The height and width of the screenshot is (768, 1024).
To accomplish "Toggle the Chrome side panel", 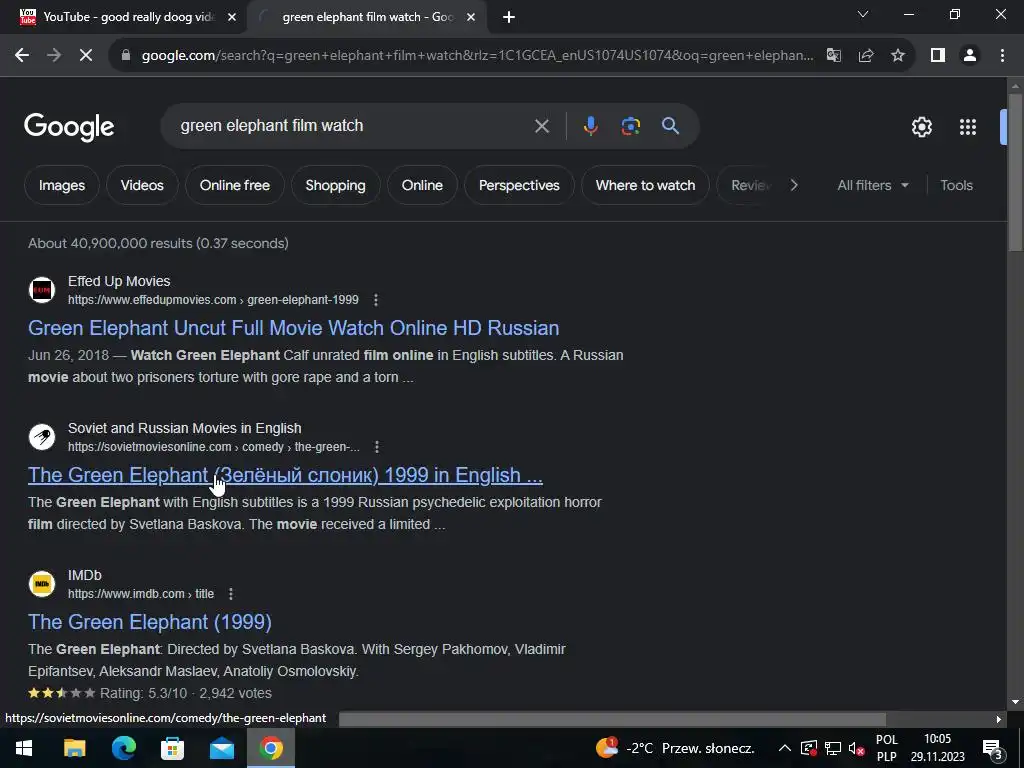I will coord(938,56).
